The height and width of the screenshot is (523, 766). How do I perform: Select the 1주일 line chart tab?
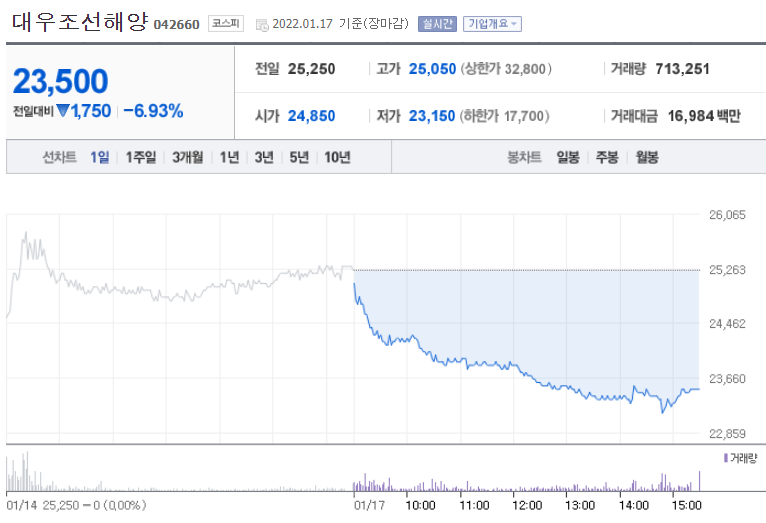[141, 157]
